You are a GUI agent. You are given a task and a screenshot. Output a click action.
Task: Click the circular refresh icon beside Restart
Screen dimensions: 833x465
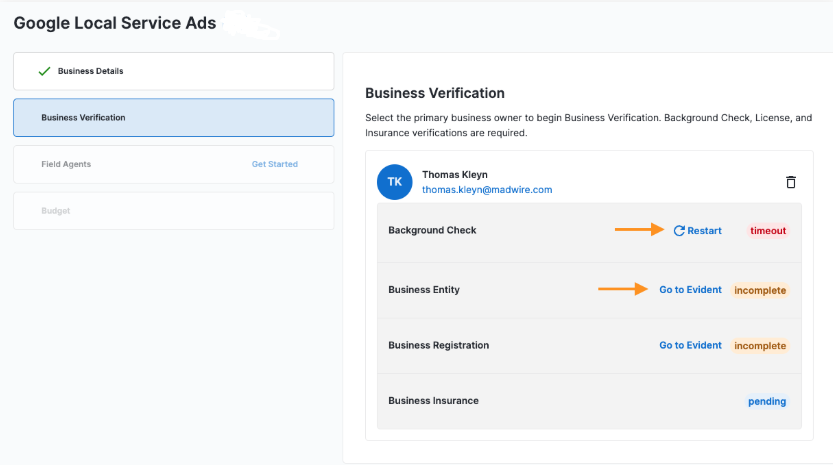[679, 231]
